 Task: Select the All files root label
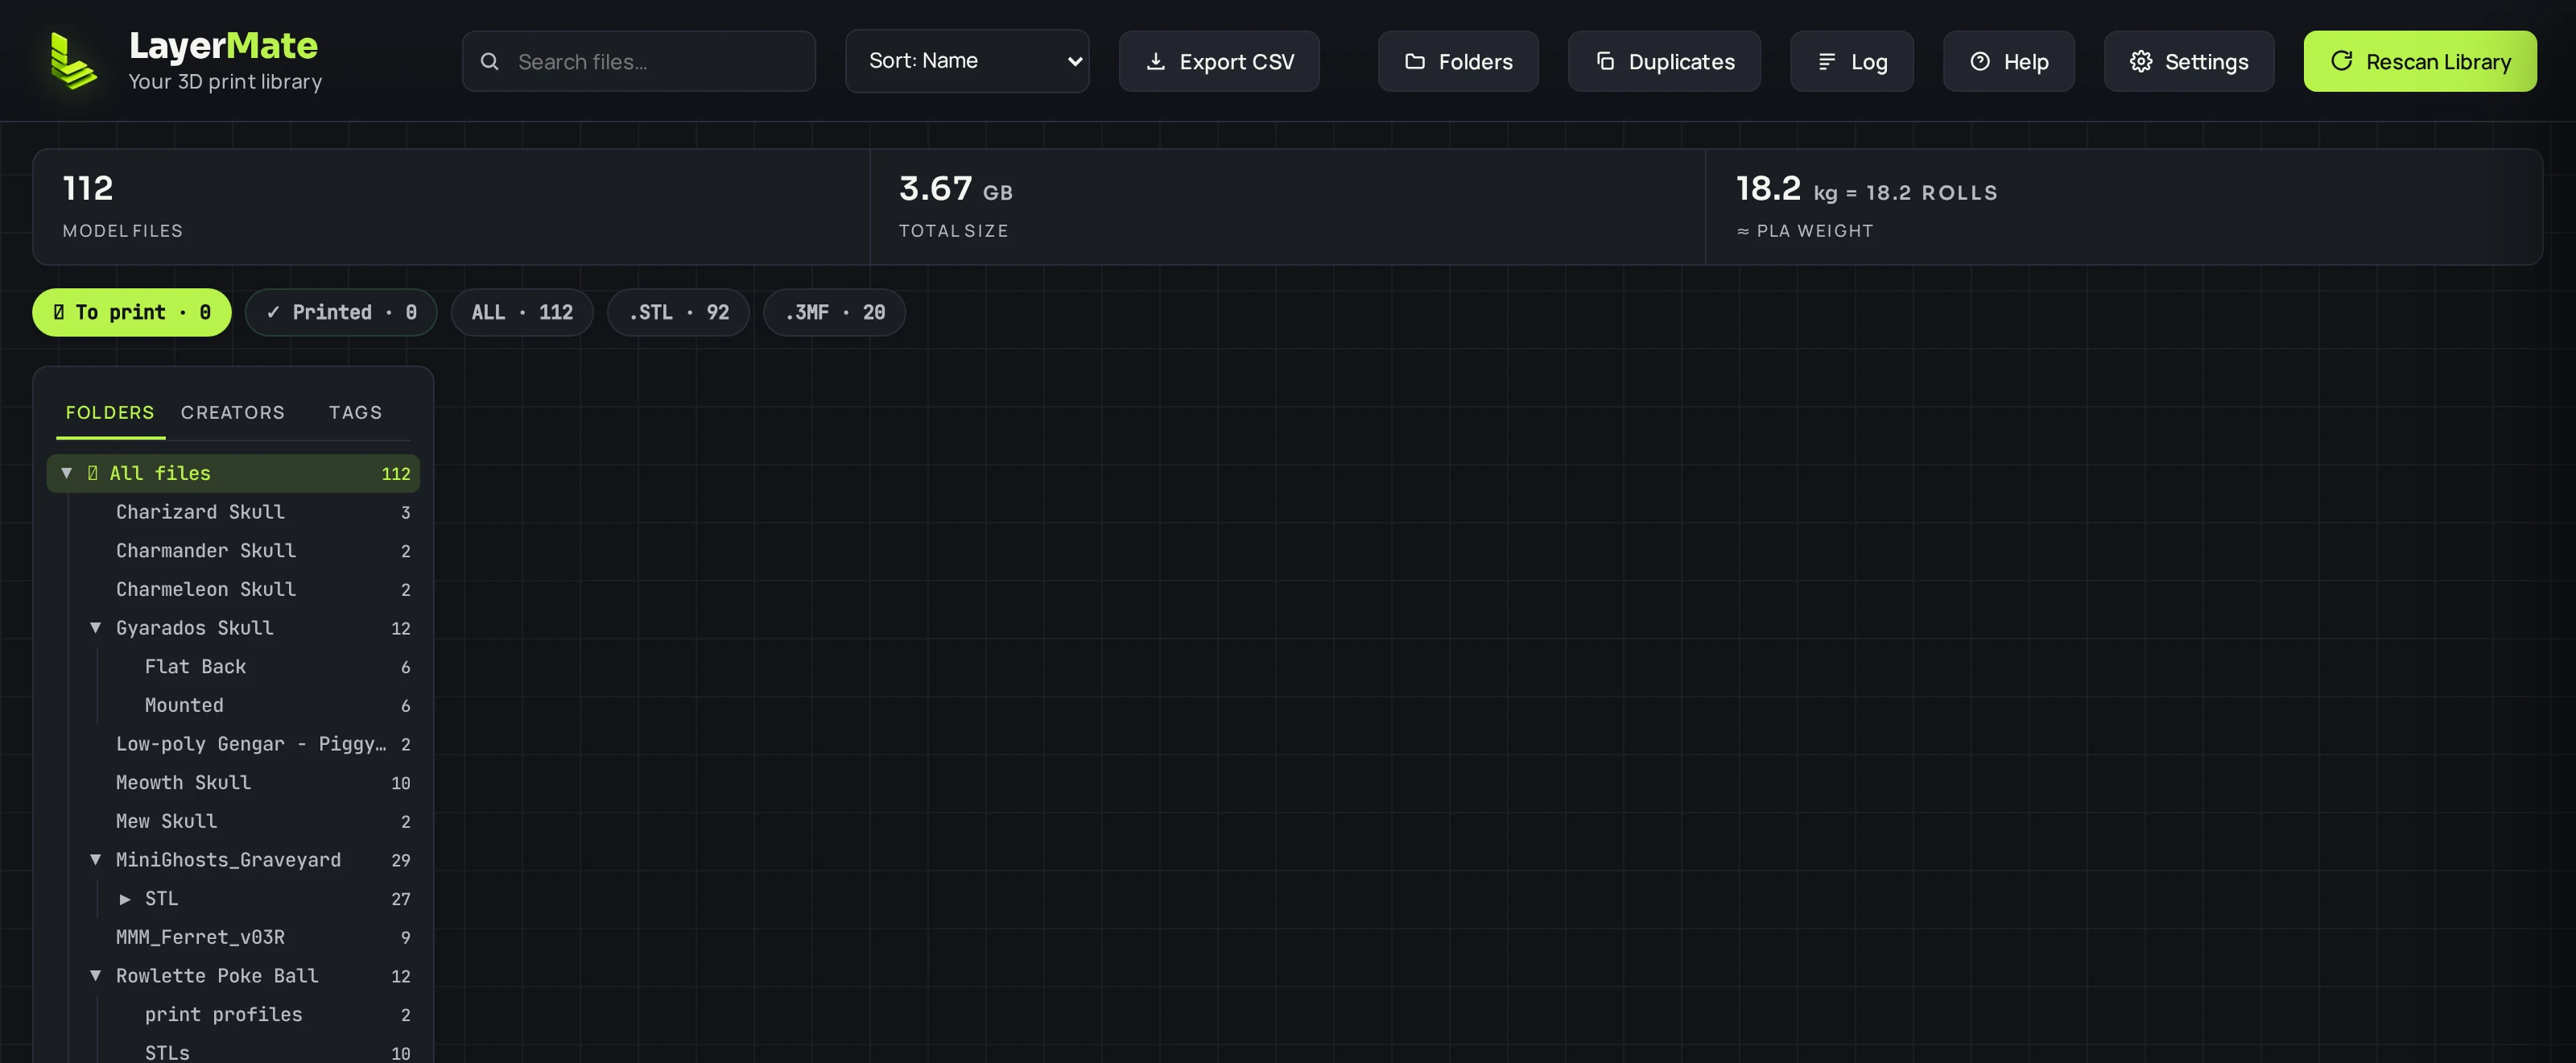160,473
